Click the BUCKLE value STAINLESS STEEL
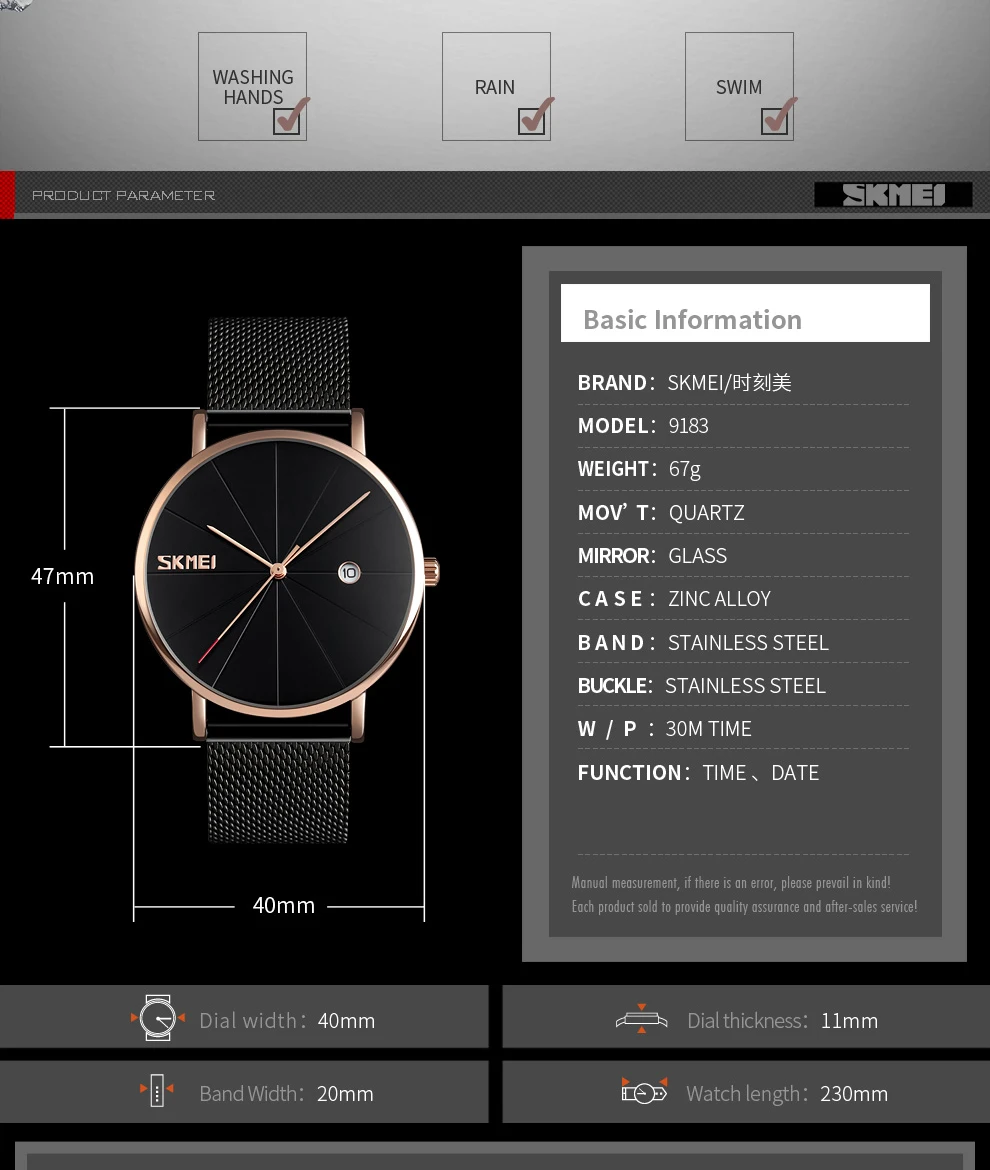This screenshot has width=990, height=1170. point(745,686)
